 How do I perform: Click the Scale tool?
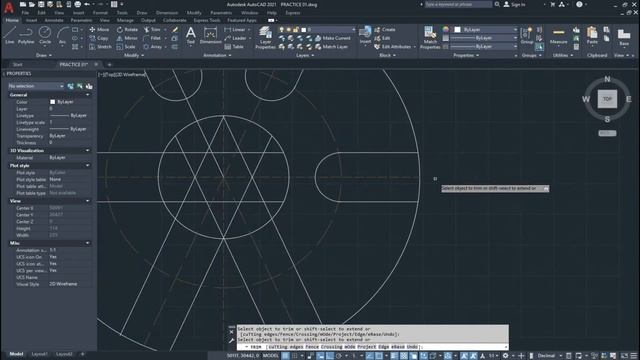(126, 47)
